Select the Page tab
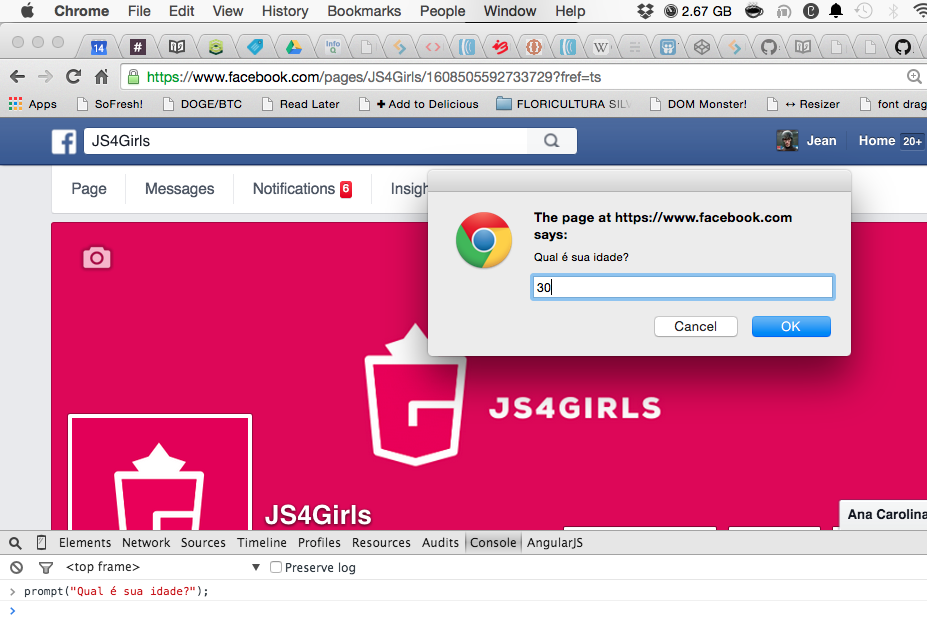This screenshot has width=927, height=628. point(89,189)
